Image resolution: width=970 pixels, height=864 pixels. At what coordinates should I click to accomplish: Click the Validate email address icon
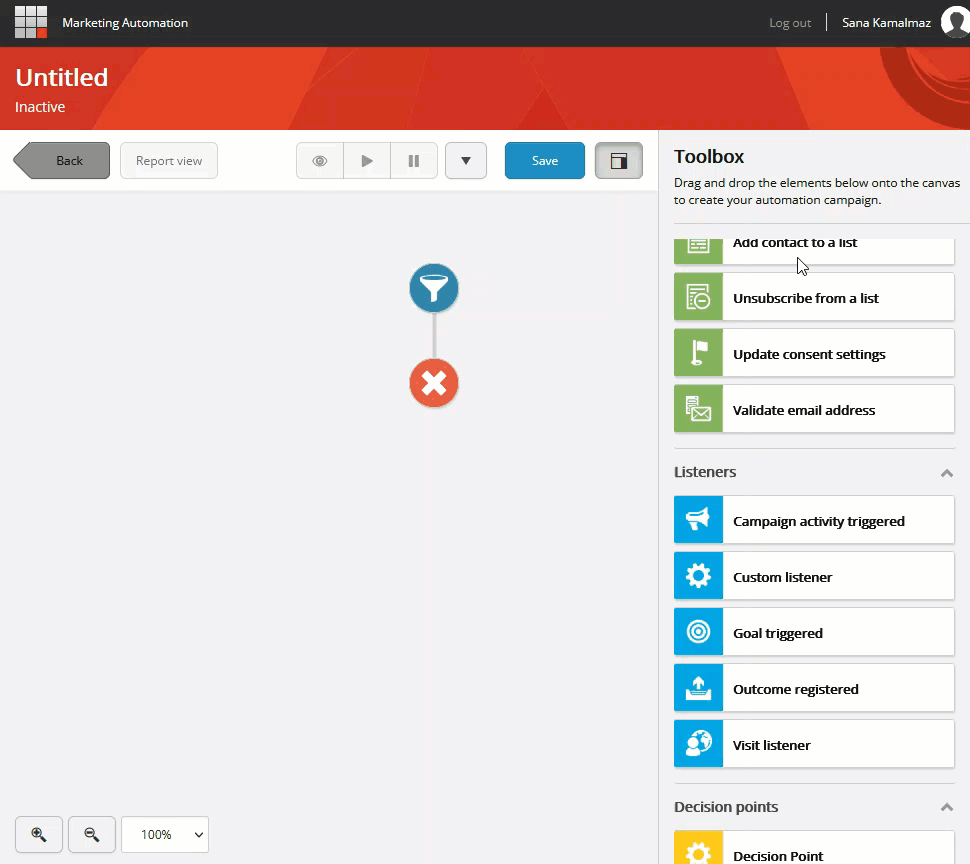pos(698,409)
